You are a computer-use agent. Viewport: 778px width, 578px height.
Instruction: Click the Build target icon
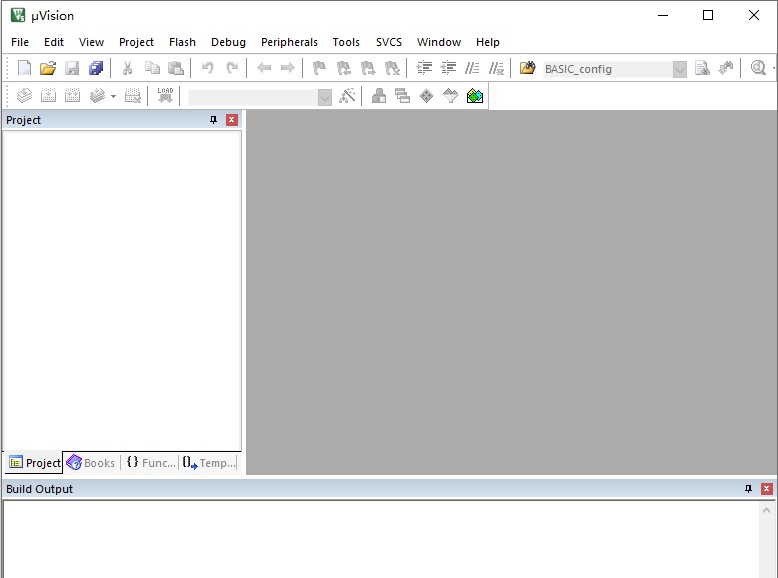pos(48,95)
